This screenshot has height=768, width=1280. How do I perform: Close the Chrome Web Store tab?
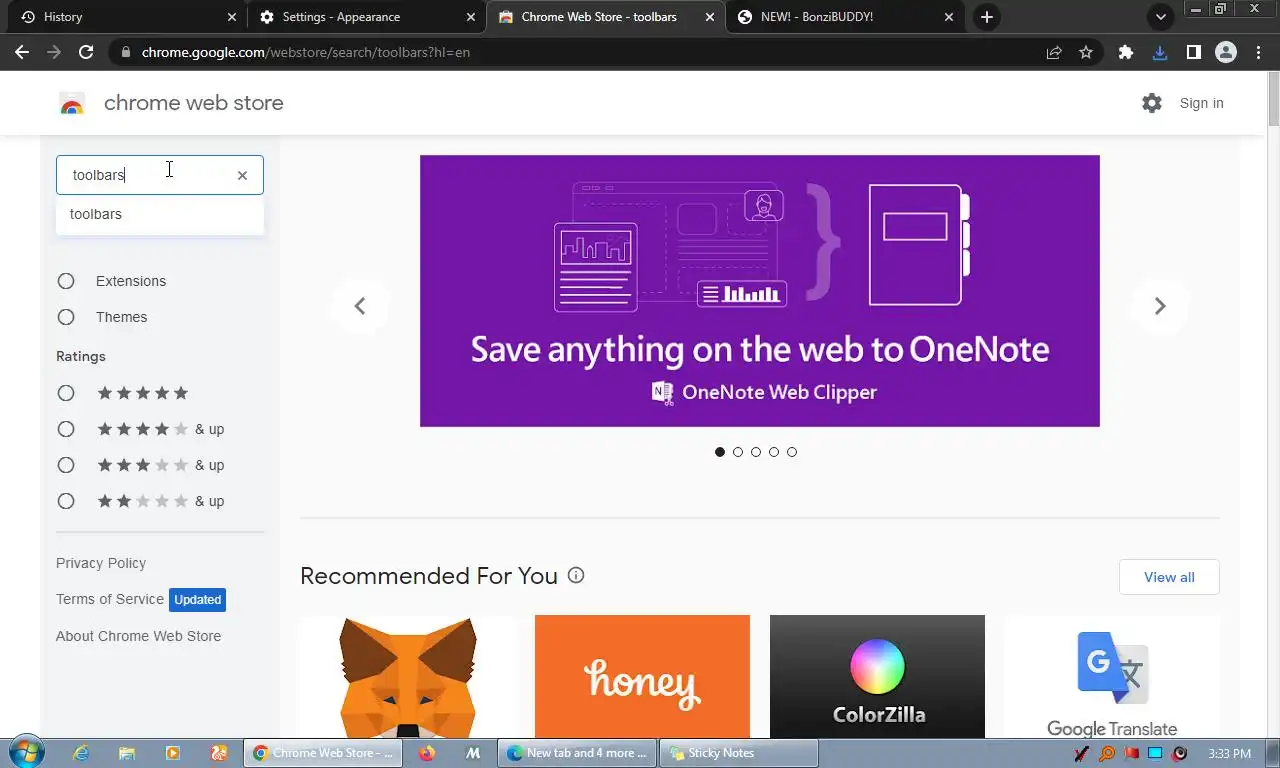tap(710, 17)
